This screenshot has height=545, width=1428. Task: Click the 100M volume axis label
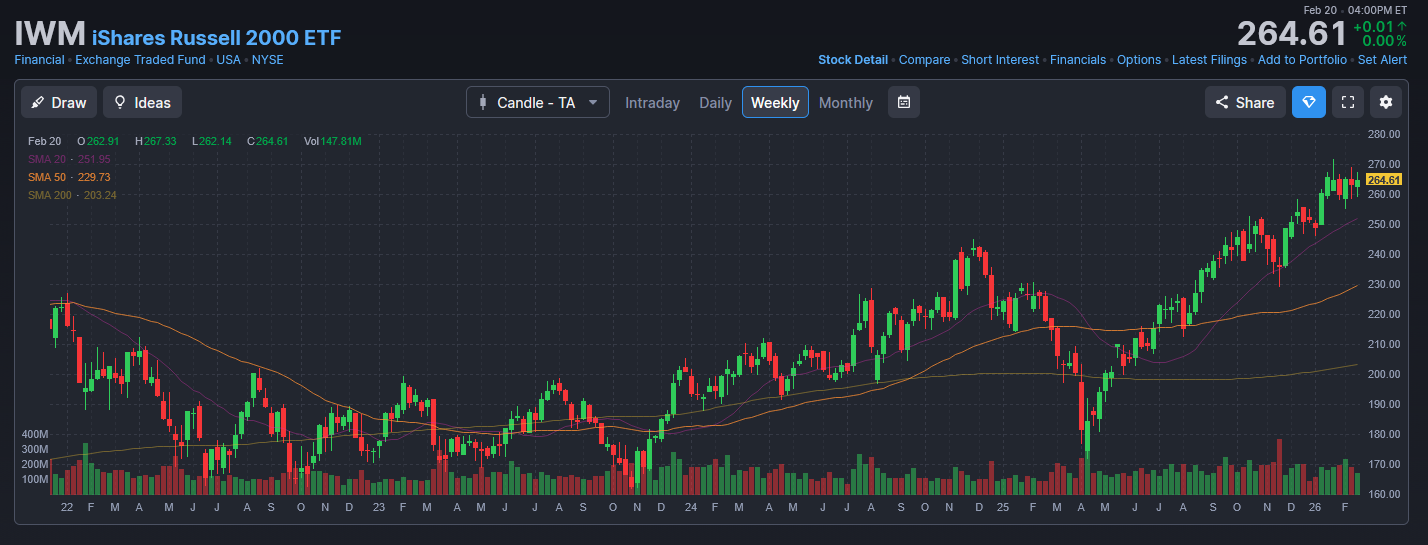tap(35, 479)
